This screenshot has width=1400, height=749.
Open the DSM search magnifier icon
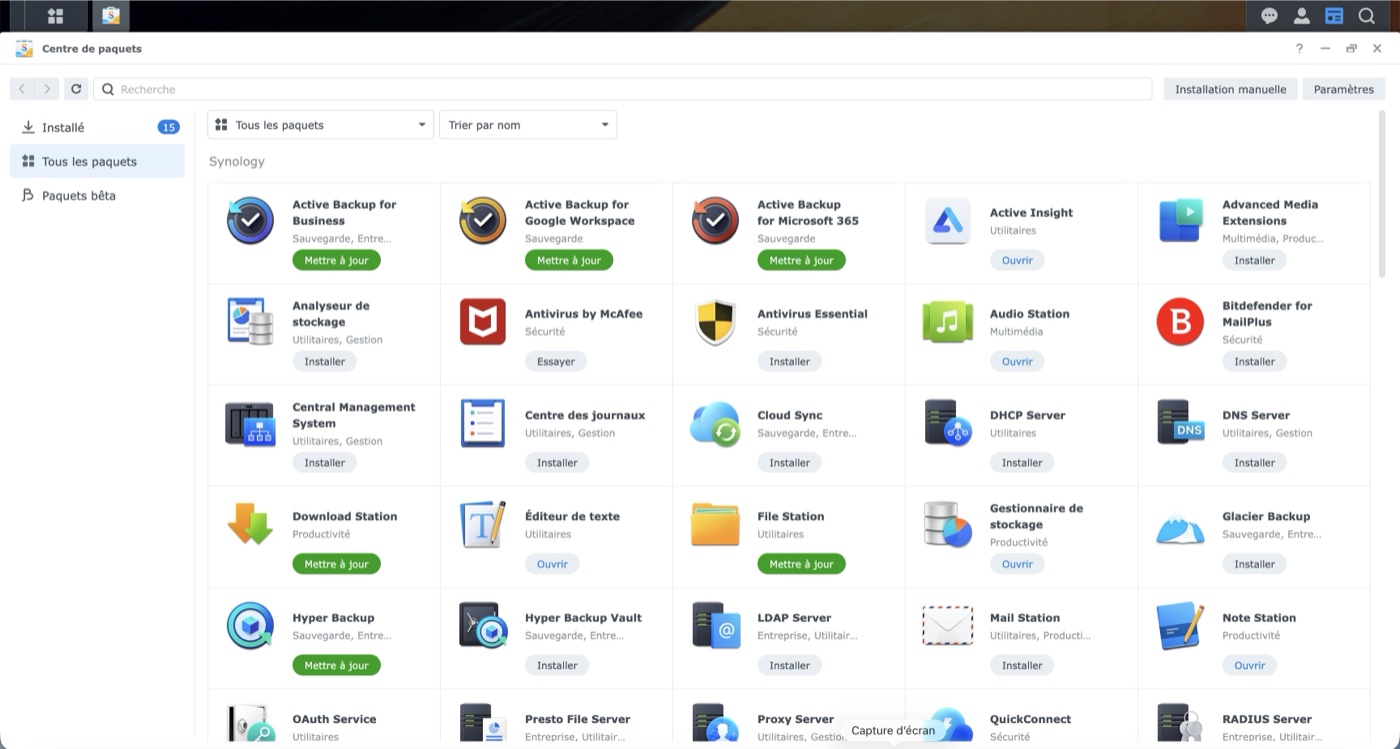tap(1366, 16)
